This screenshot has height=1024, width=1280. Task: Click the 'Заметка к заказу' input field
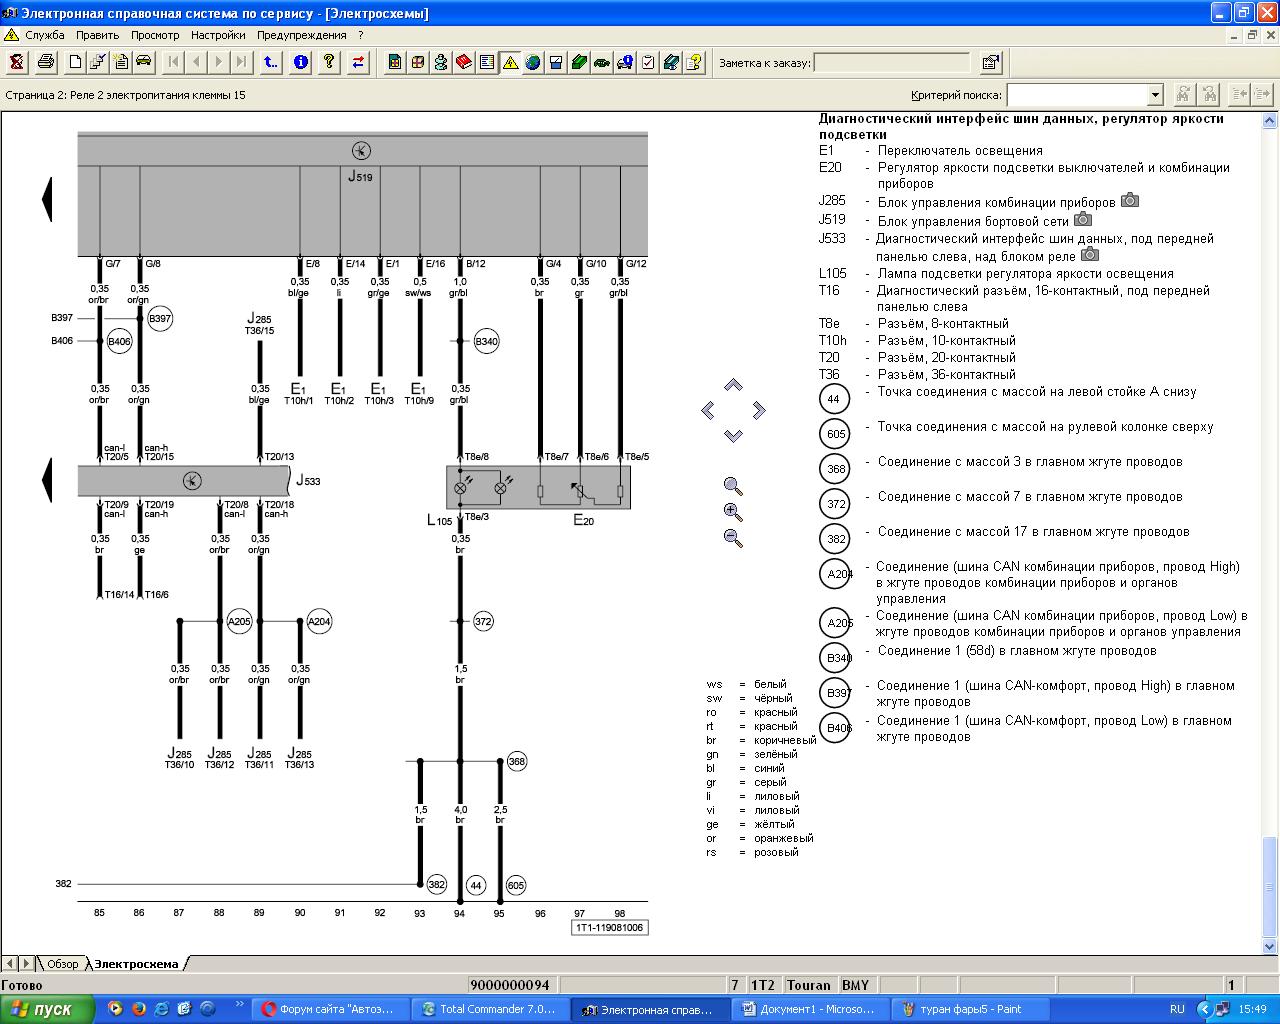892,63
